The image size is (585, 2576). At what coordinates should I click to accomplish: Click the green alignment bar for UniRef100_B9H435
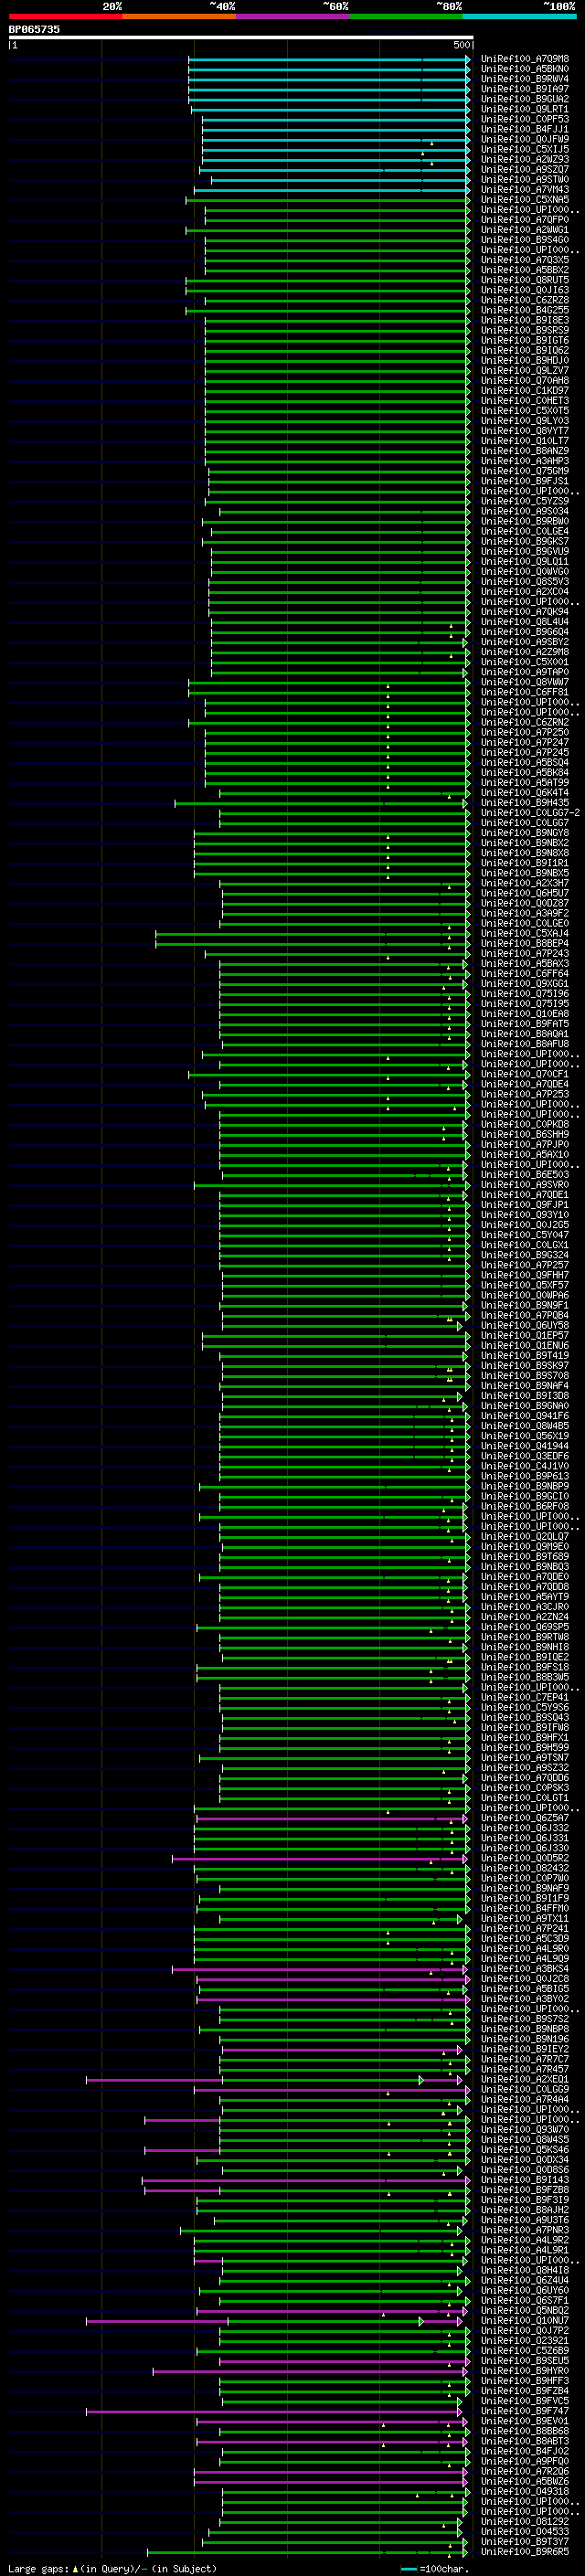(322, 802)
